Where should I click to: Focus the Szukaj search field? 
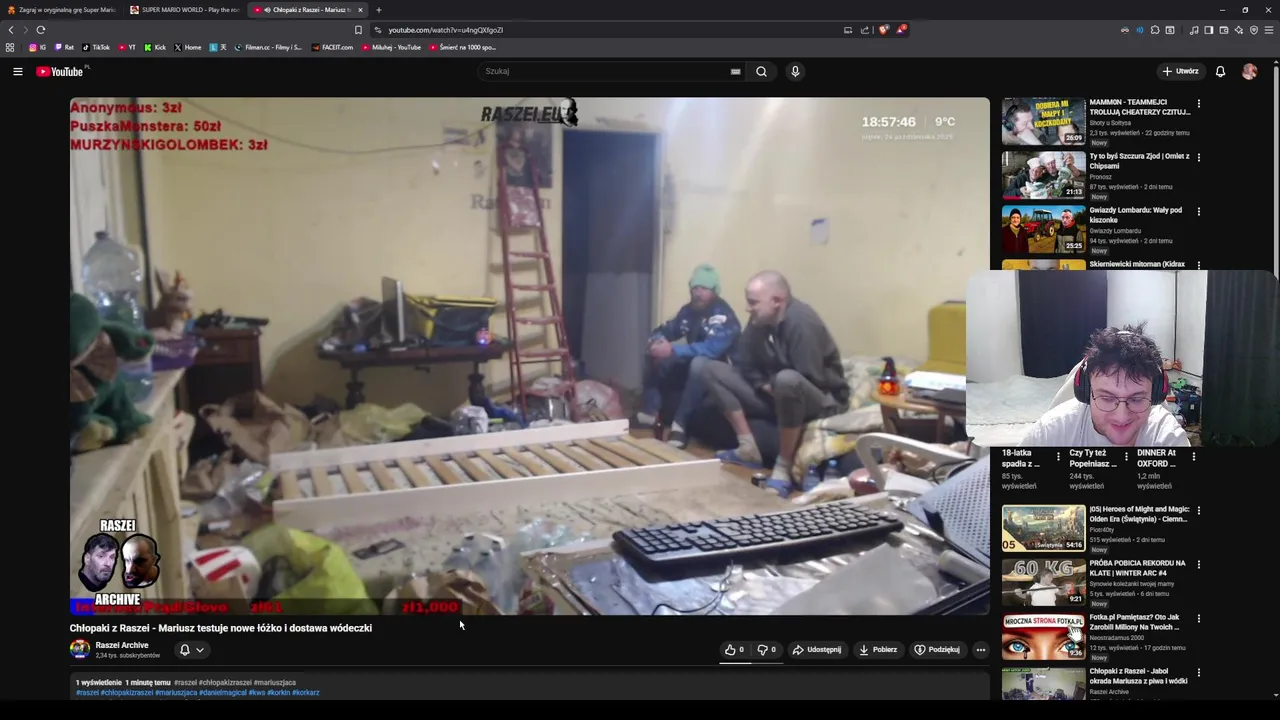coord(605,71)
